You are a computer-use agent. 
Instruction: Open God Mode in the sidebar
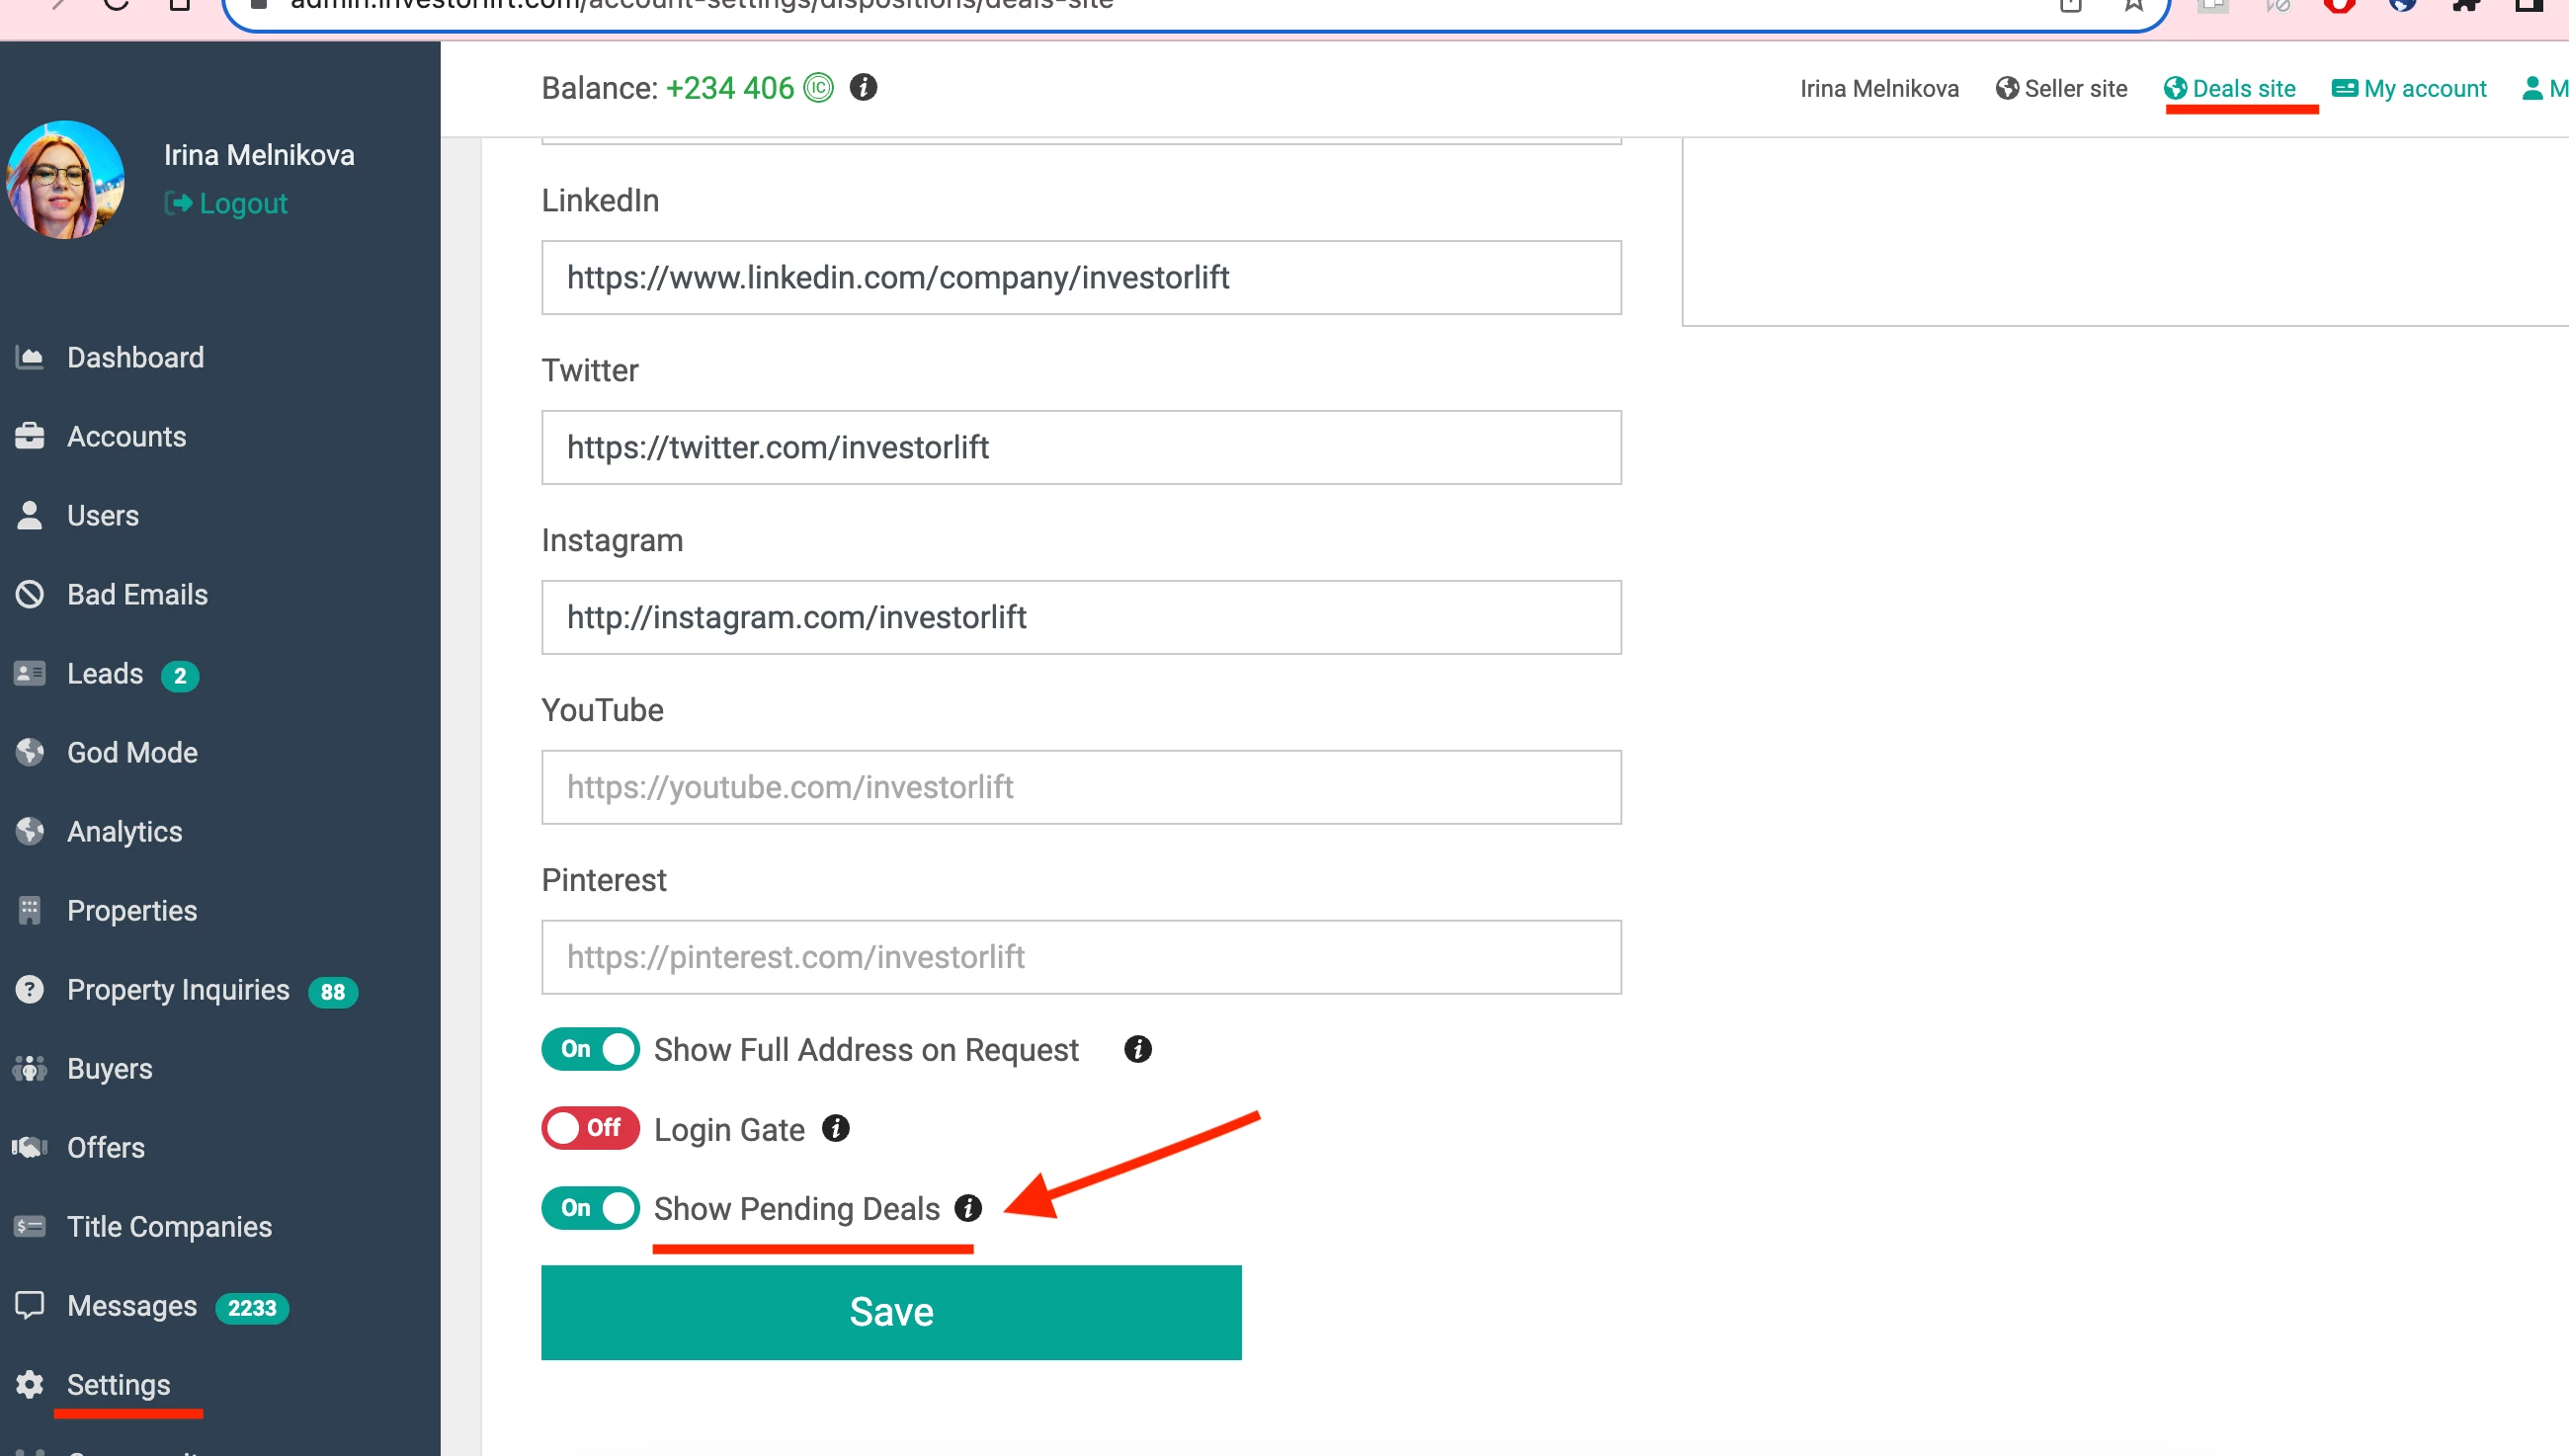[x=132, y=752]
